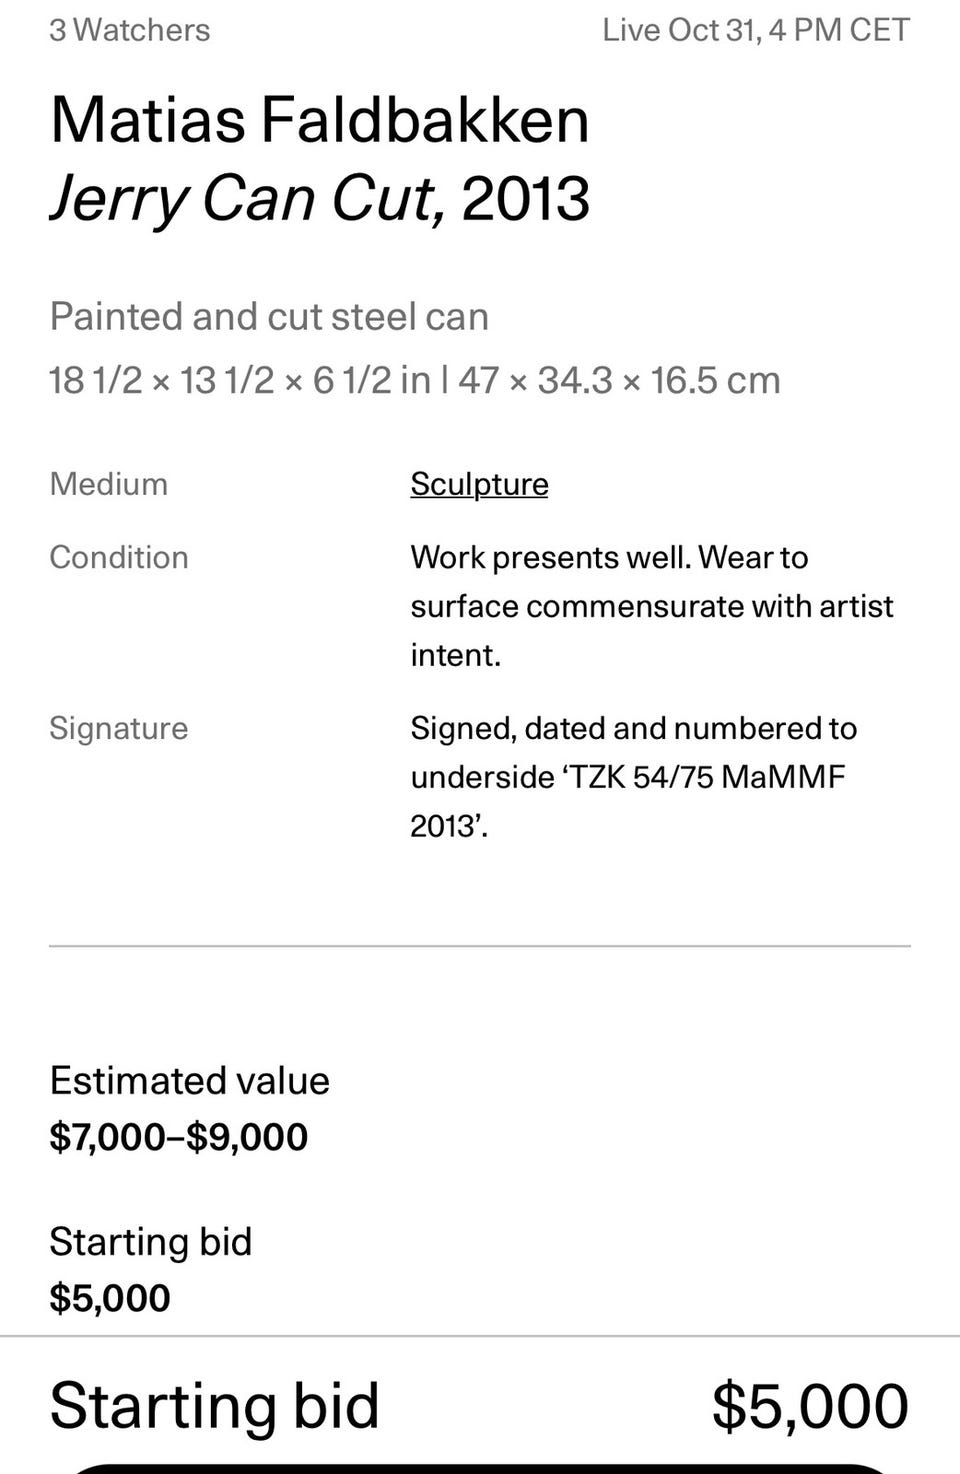Click the large $5,000 footer price
Viewport: 960px width, 1474px height.
click(809, 1405)
